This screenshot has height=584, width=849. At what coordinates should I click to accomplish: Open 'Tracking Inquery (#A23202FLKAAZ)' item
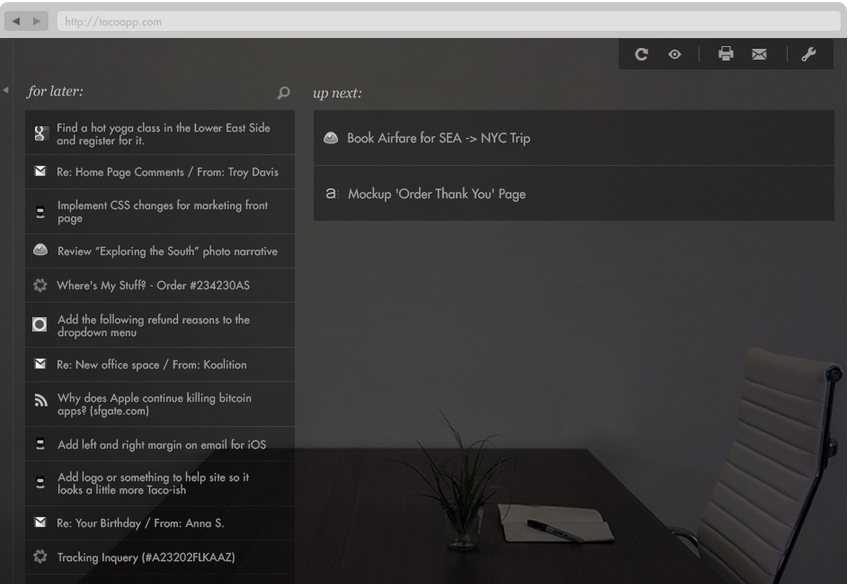pyautogui.click(x=160, y=557)
